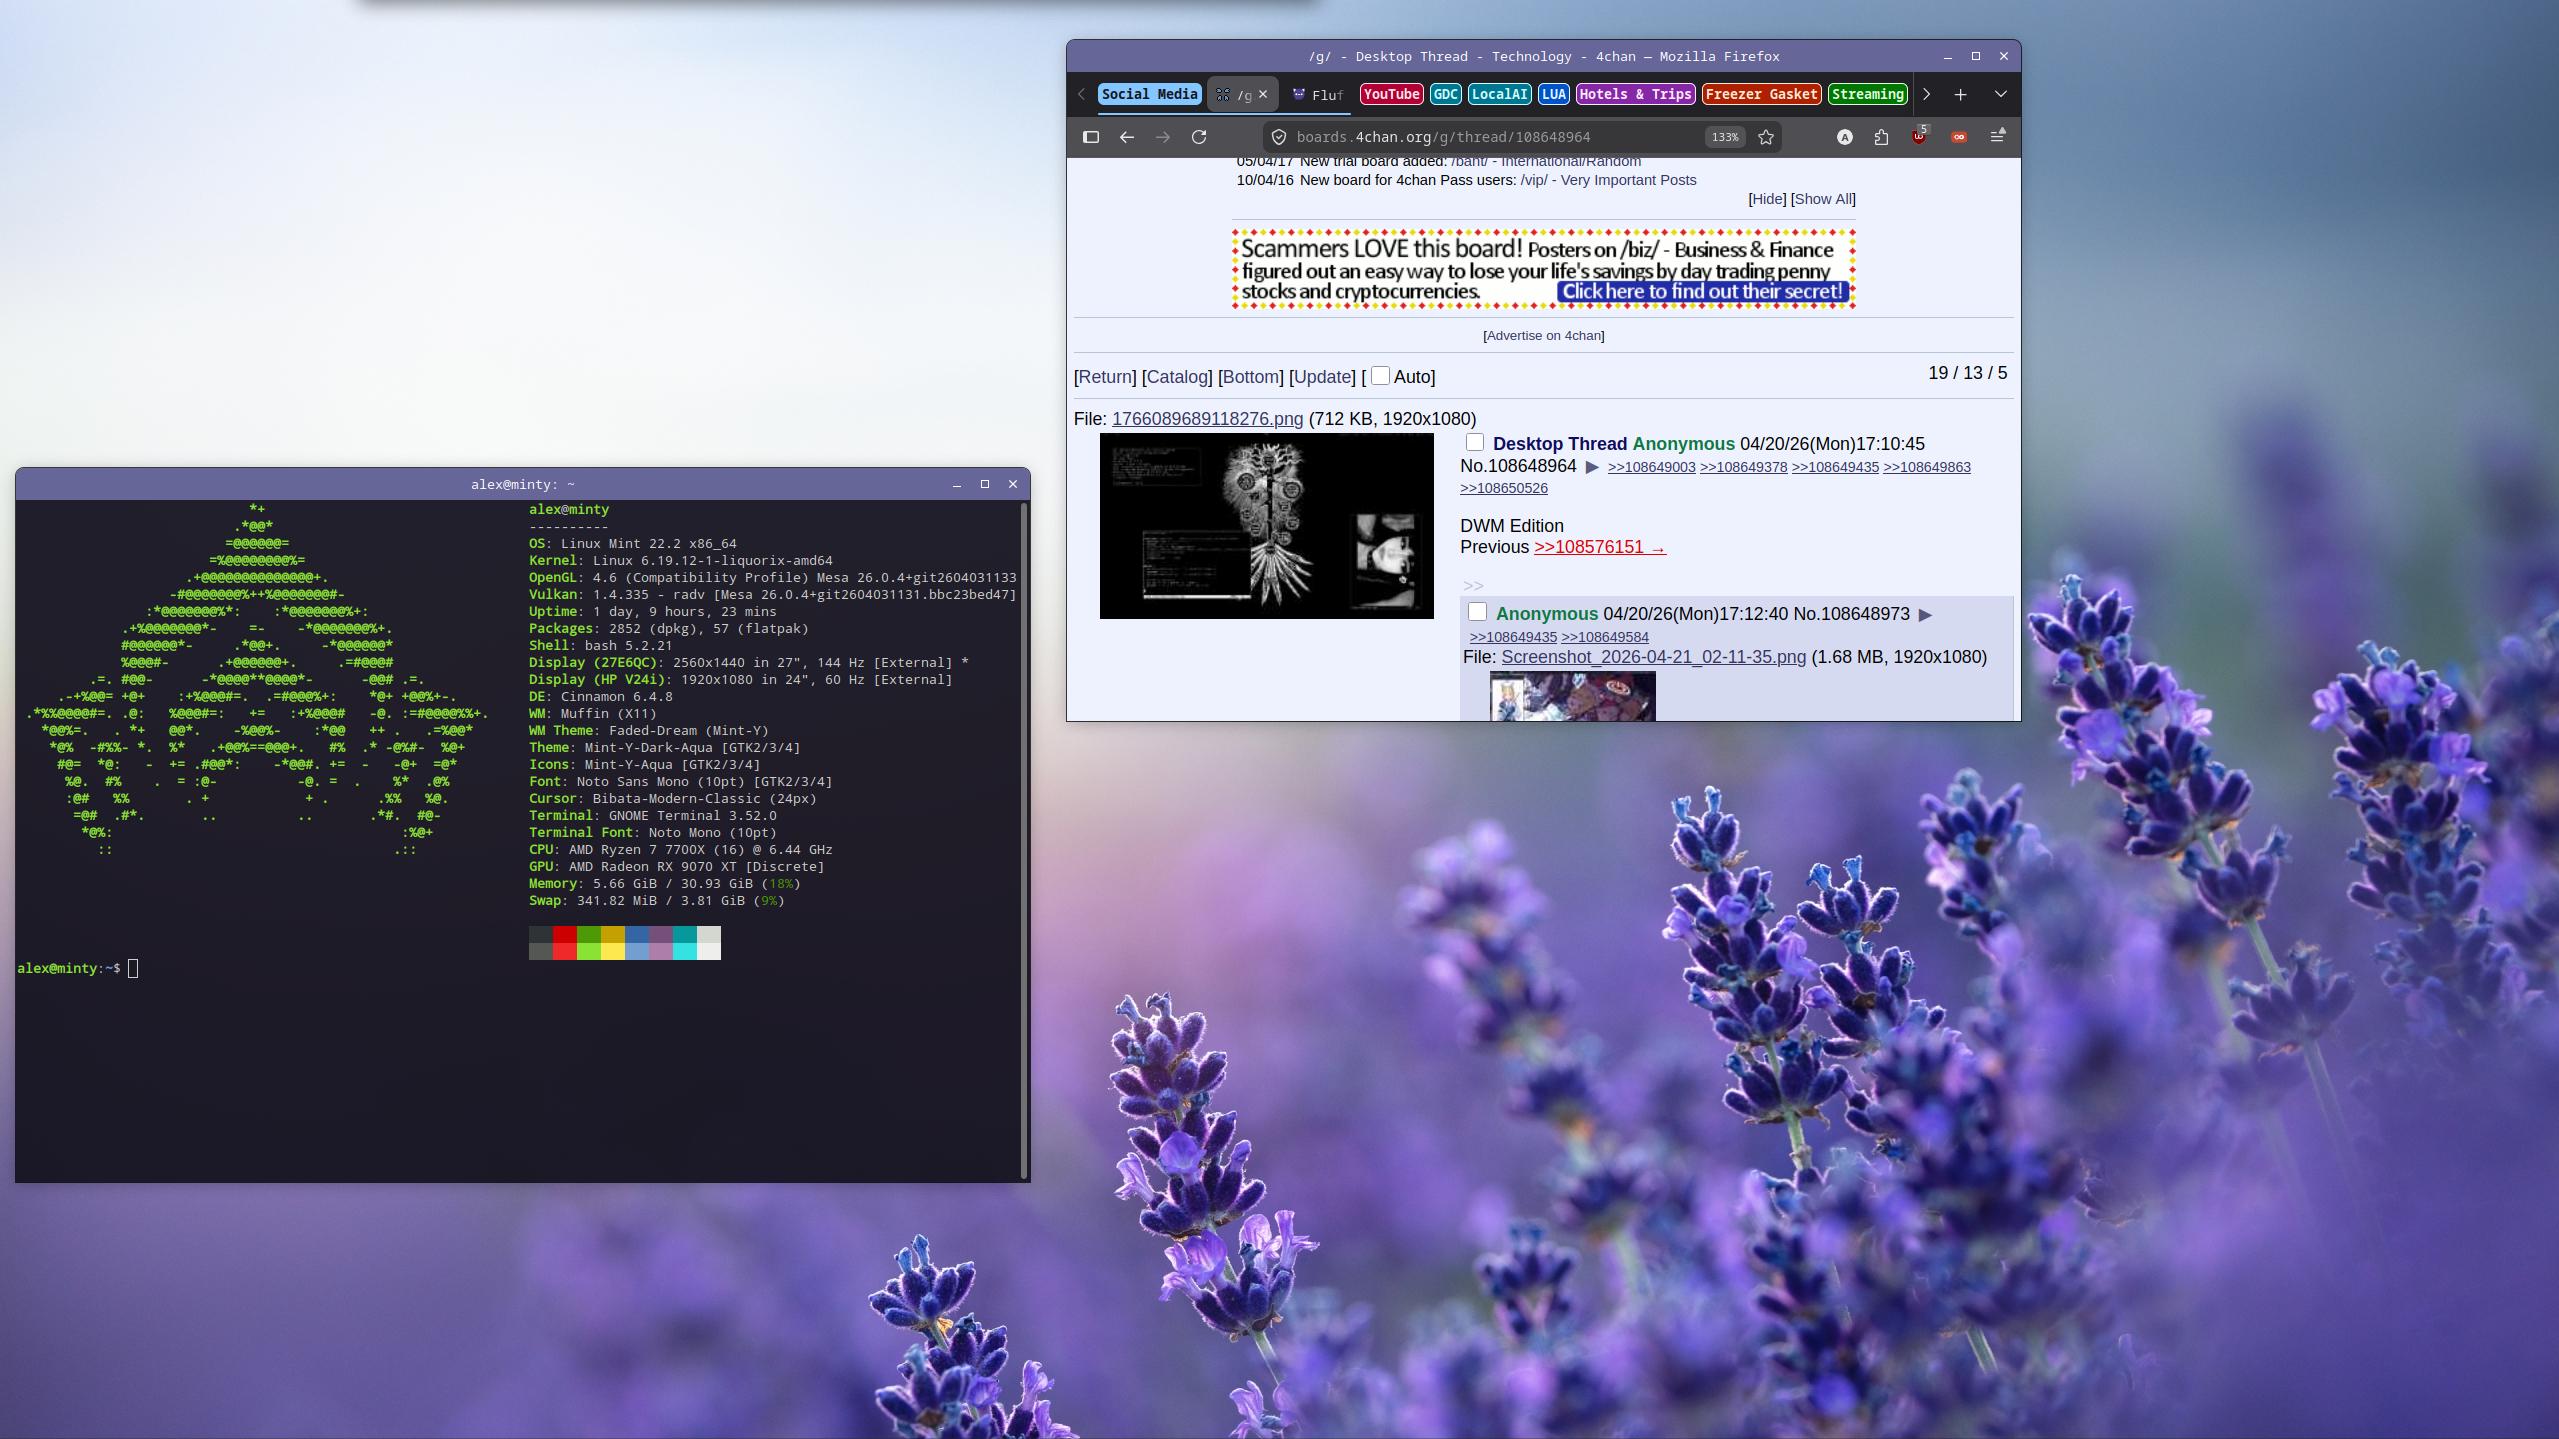
Task: Check the Desktop Thread original post checkbox
Action: click(1474, 443)
